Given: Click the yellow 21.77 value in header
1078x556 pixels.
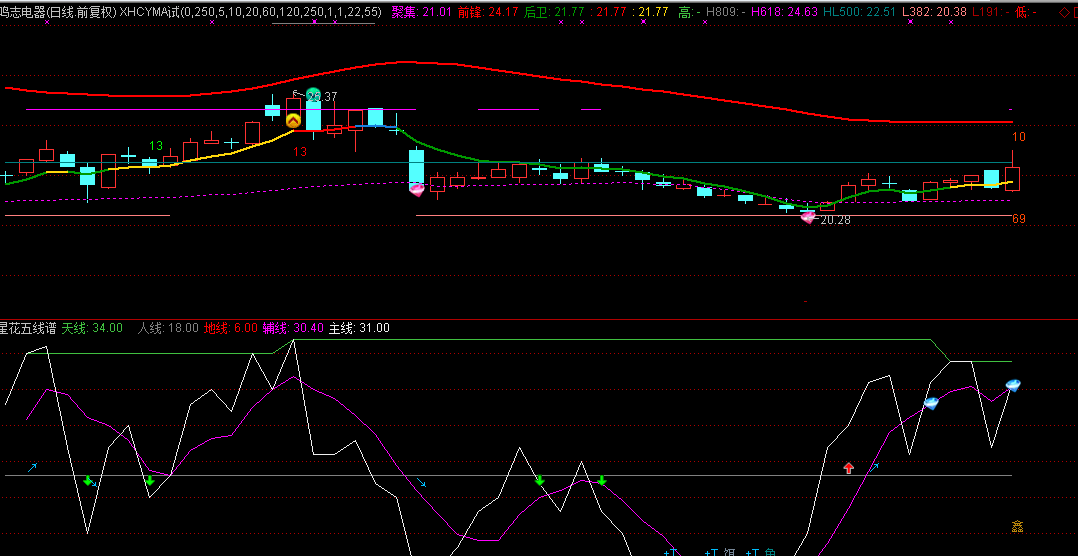Looking at the screenshot, I should pos(652,12).
